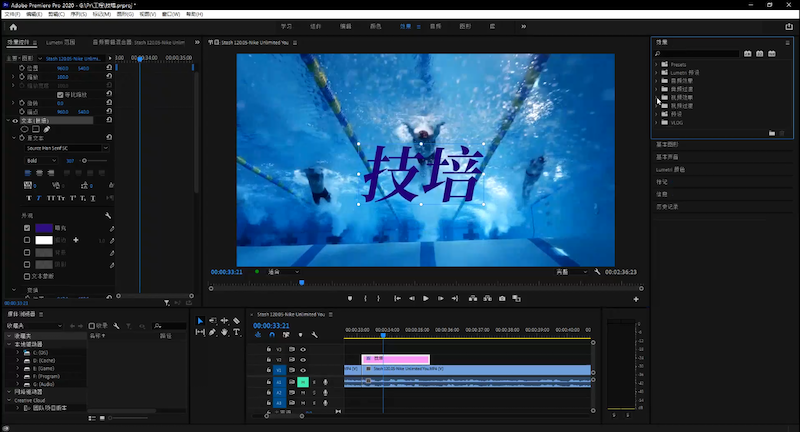Viewport: 800px width, 432px height.
Task: Click the purple fill color swatch
Action: (44, 228)
